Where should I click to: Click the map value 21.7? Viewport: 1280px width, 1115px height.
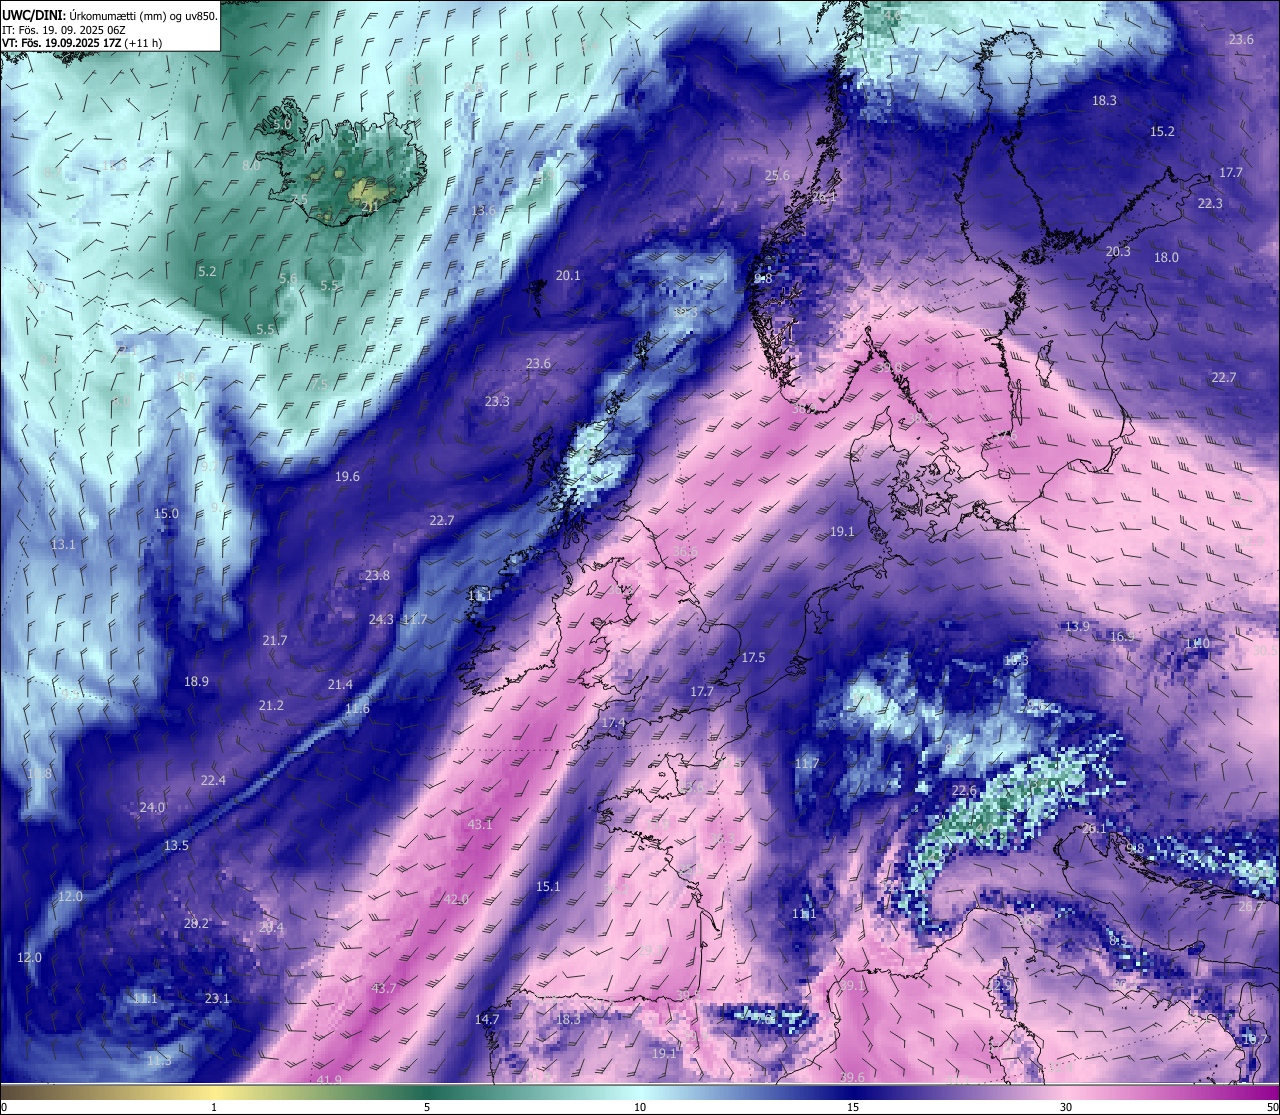(x=275, y=641)
